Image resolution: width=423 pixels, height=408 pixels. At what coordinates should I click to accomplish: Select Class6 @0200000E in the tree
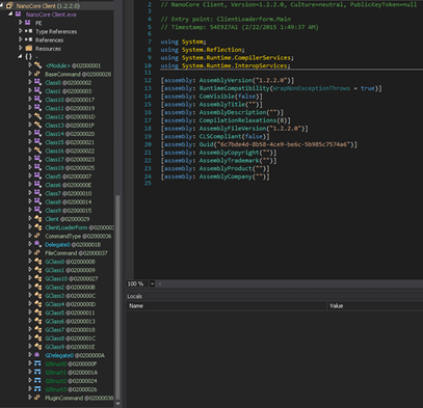pos(68,185)
